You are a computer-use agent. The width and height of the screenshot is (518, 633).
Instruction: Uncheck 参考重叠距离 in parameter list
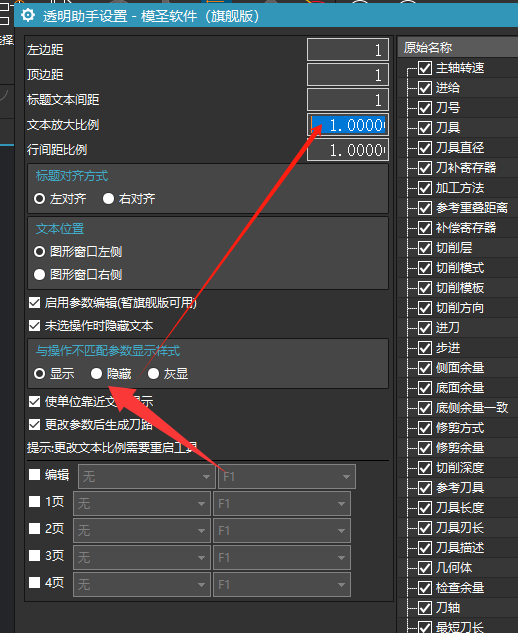(x=425, y=208)
